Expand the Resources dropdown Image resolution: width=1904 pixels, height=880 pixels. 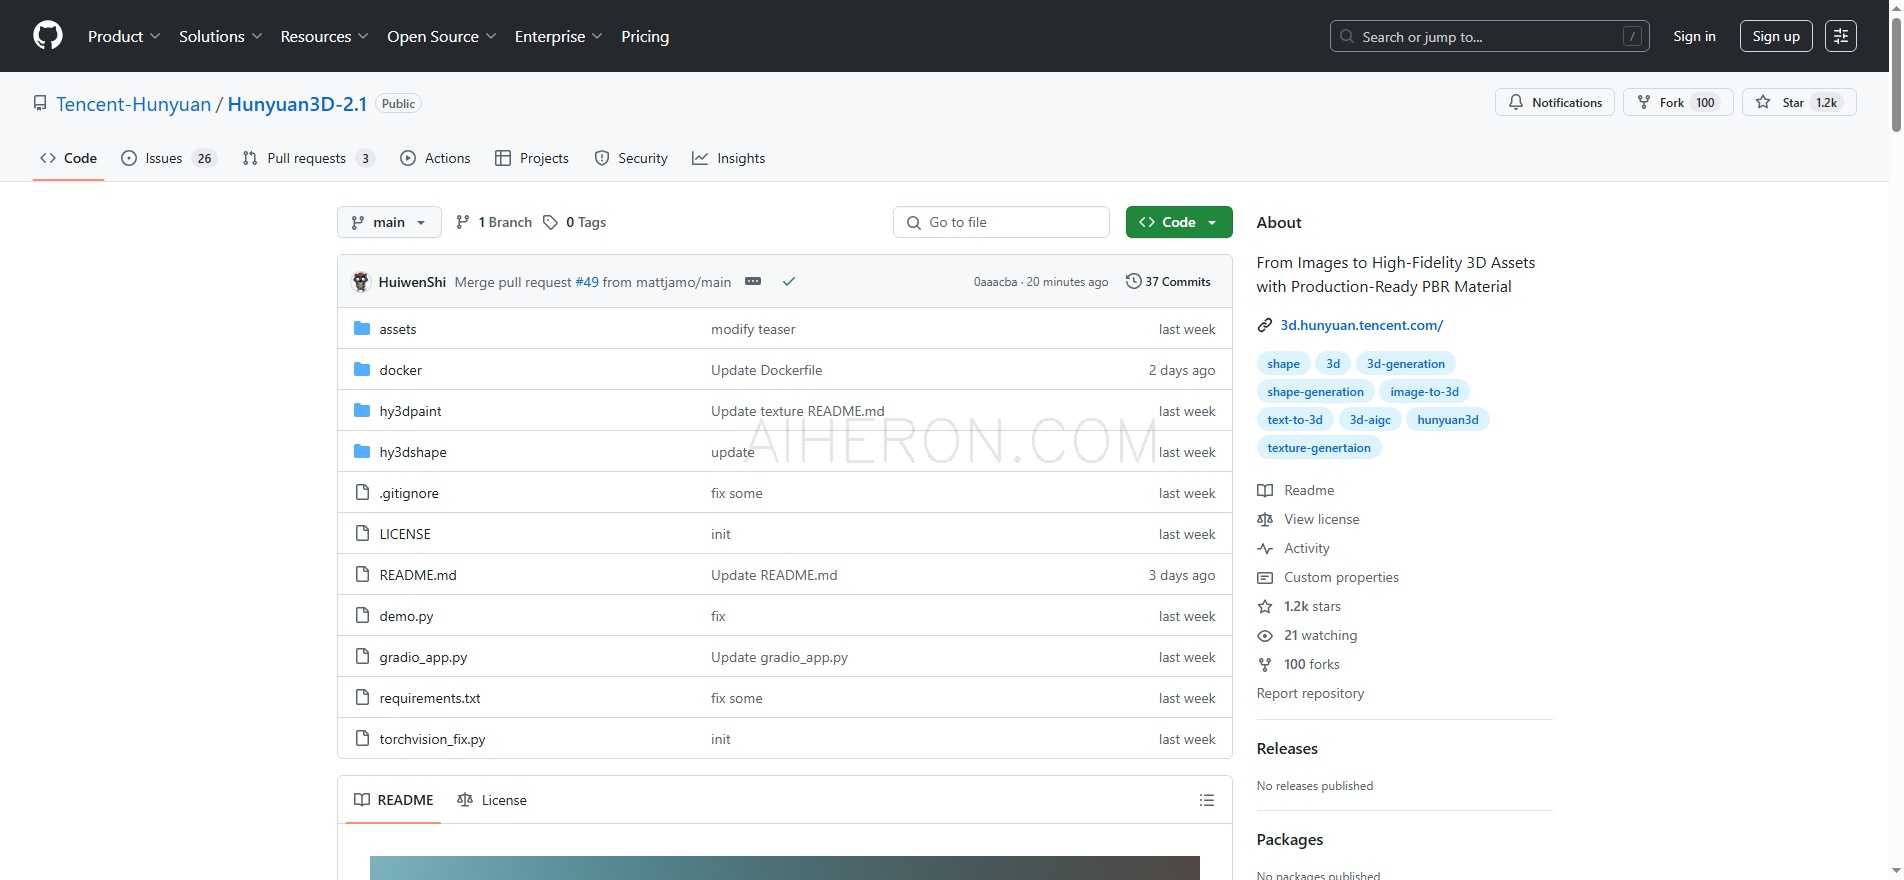pyautogui.click(x=324, y=36)
